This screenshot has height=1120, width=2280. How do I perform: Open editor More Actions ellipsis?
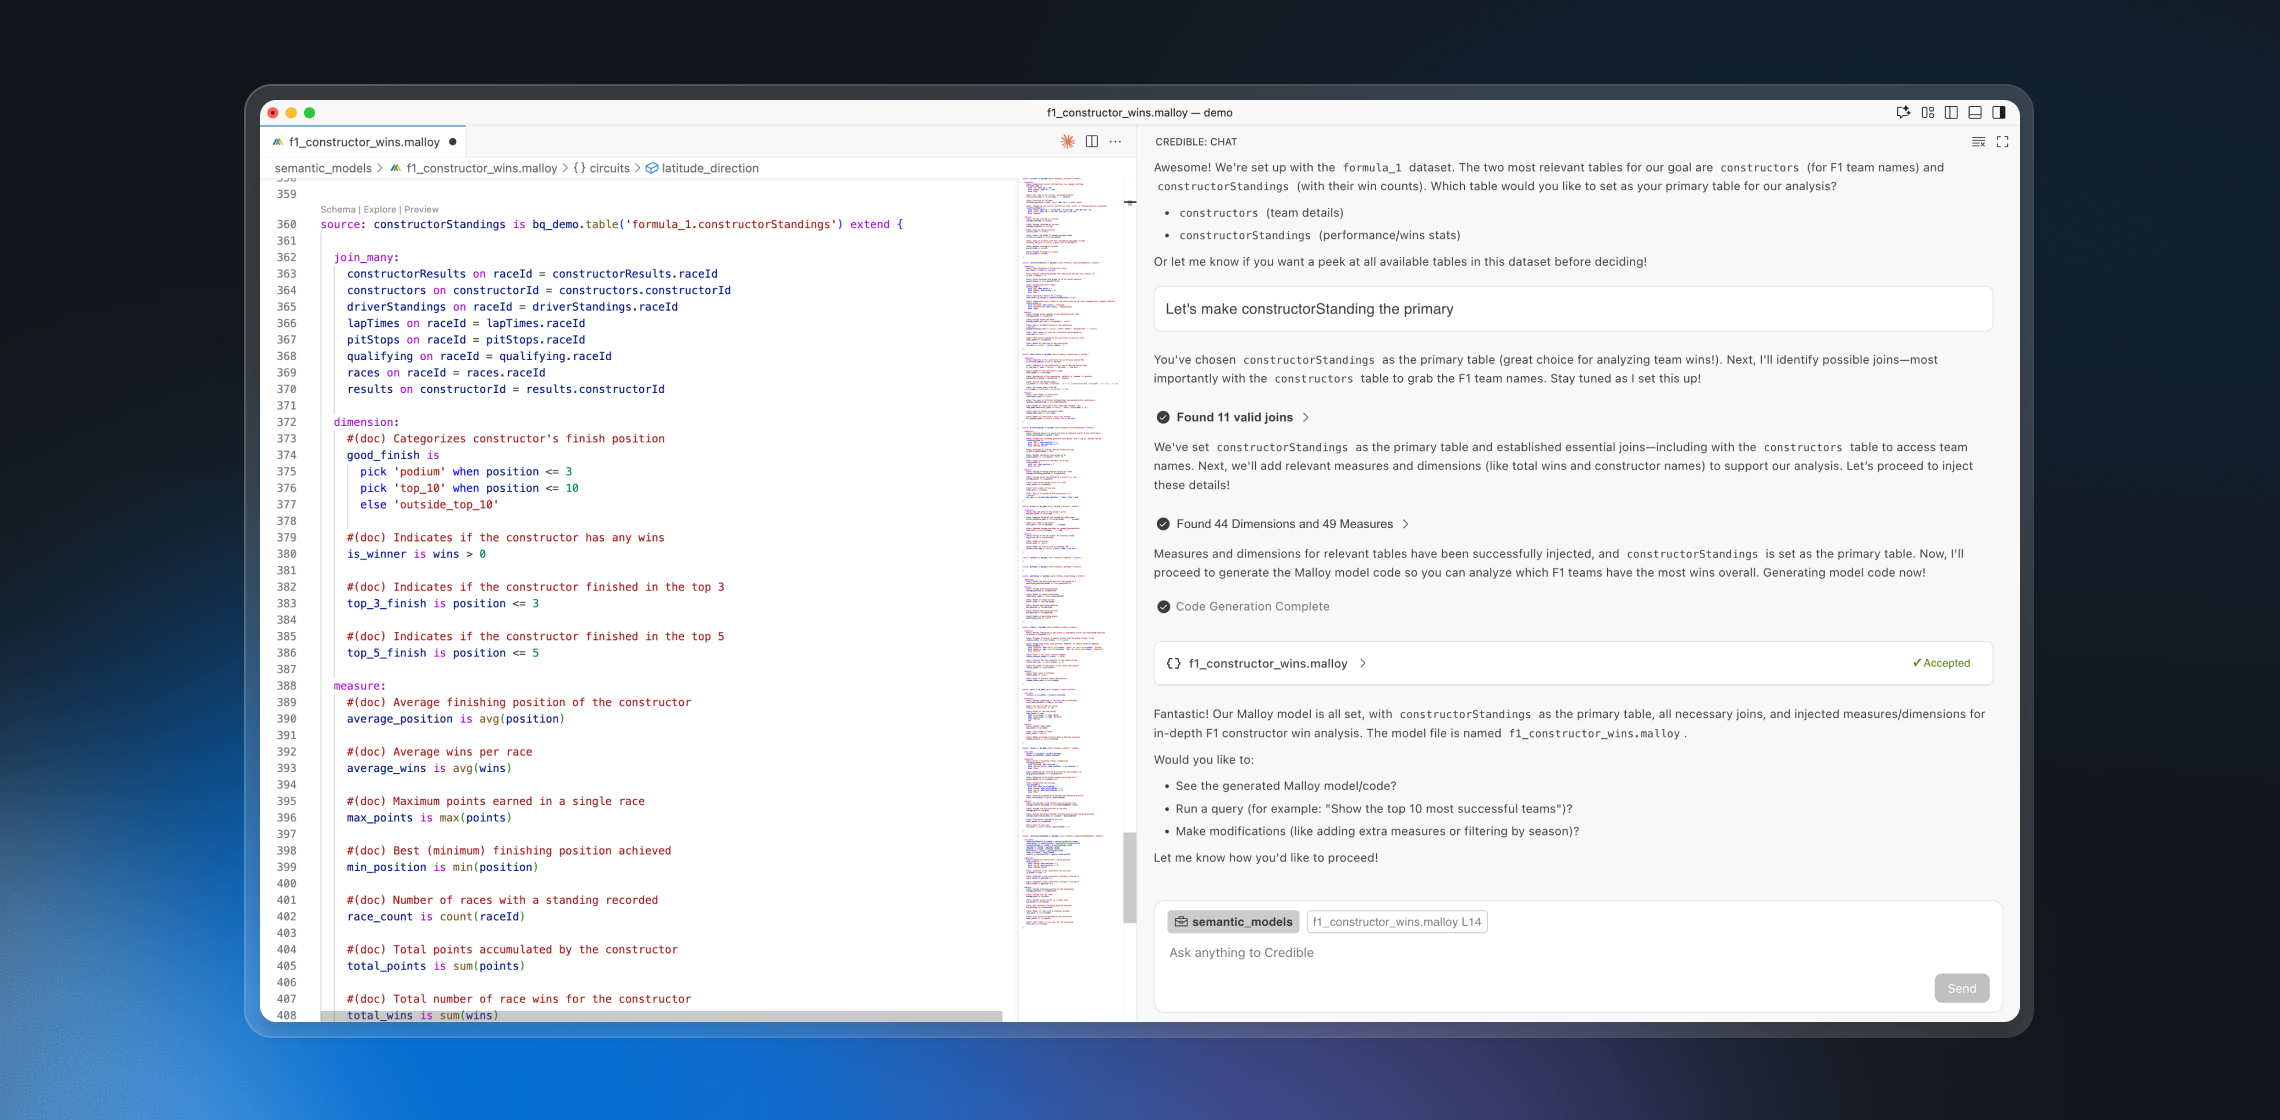coord(1116,142)
